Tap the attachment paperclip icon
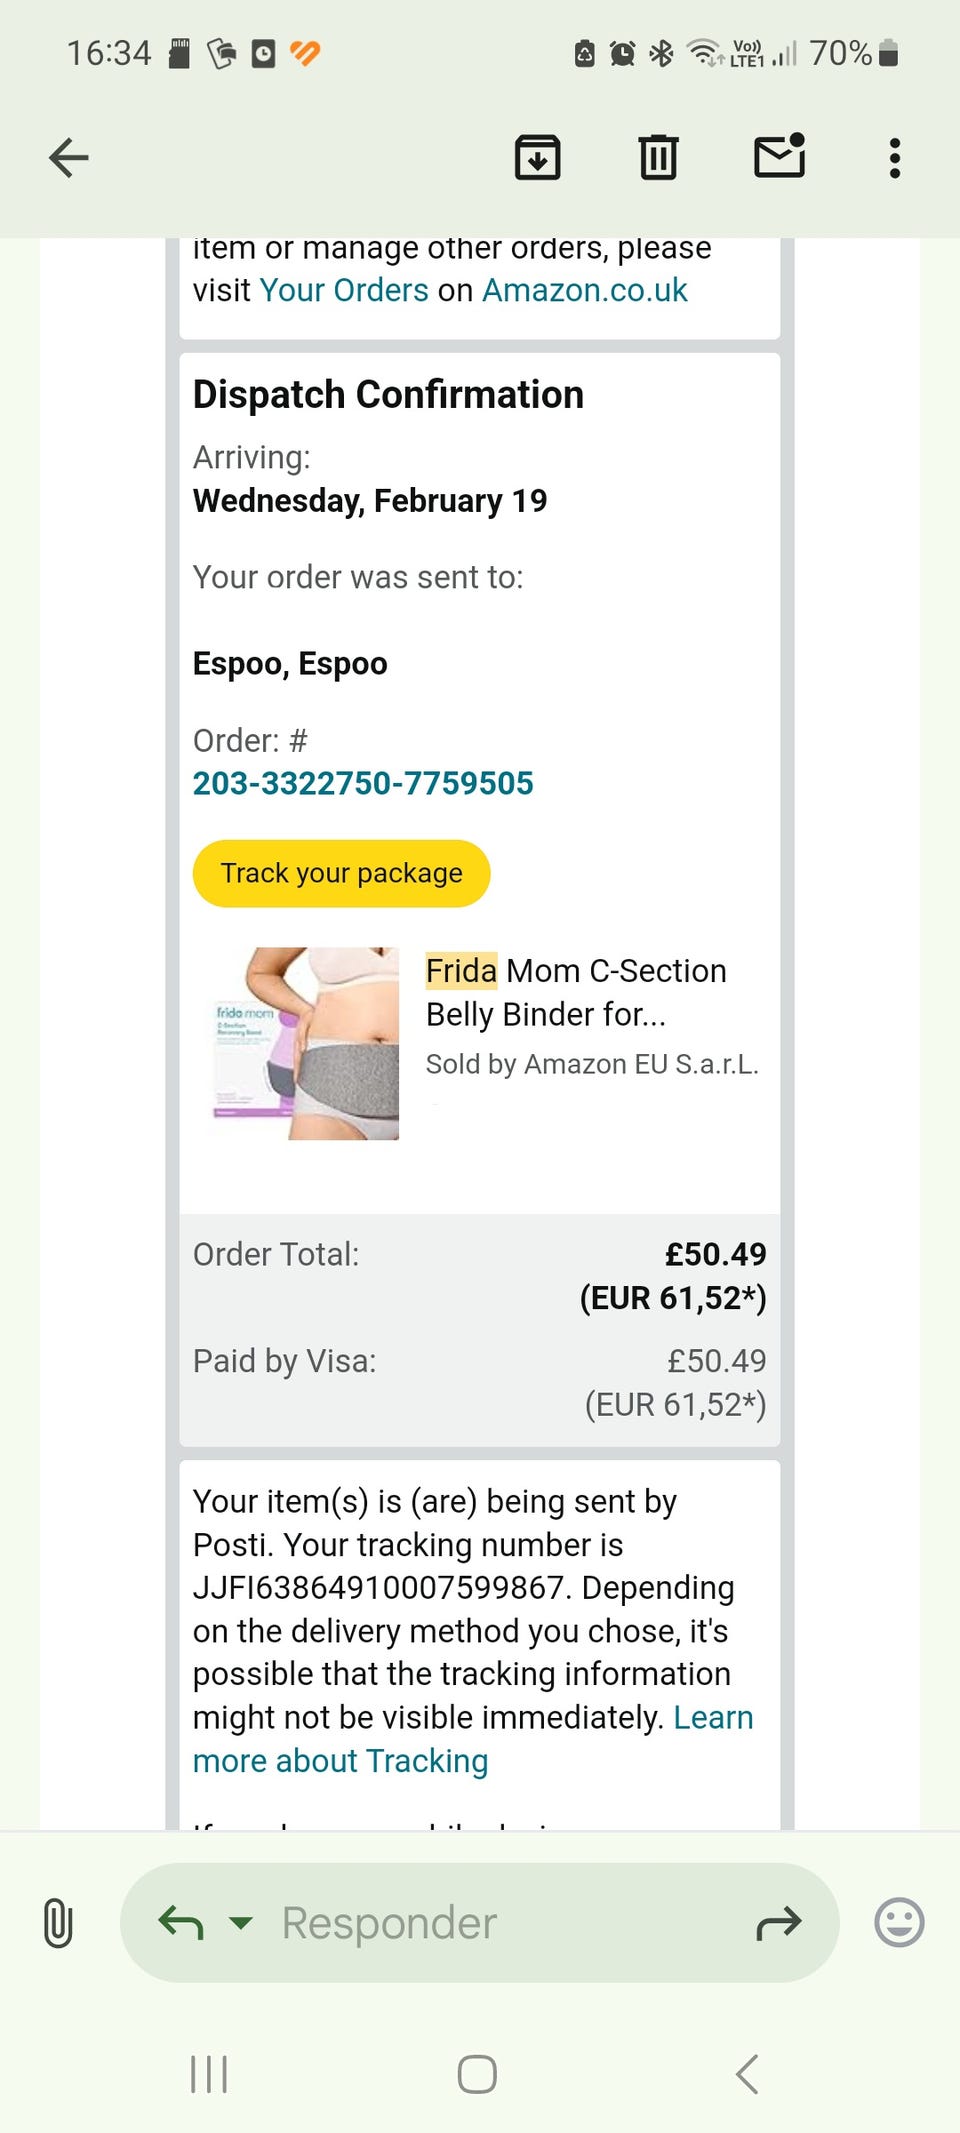 click(x=58, y=1922)
